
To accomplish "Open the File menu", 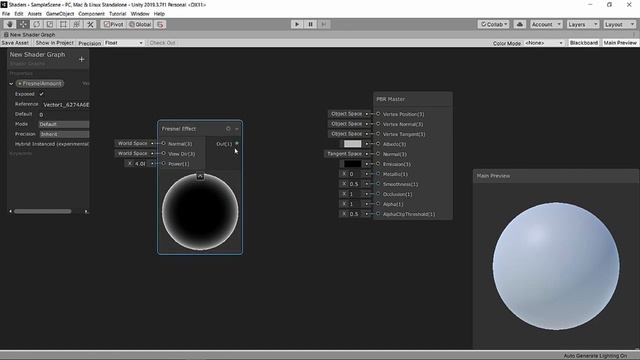I will click(x=6, y=13).
